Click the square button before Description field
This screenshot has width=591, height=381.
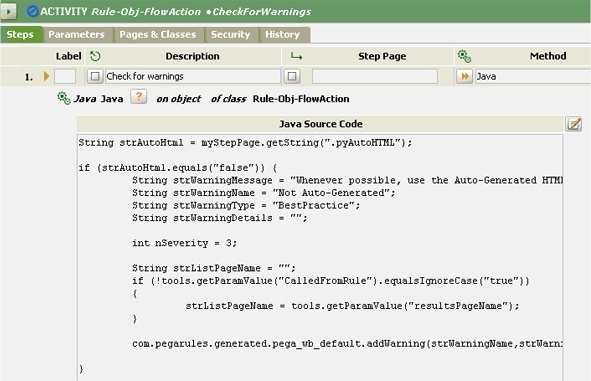coord(95,77)
